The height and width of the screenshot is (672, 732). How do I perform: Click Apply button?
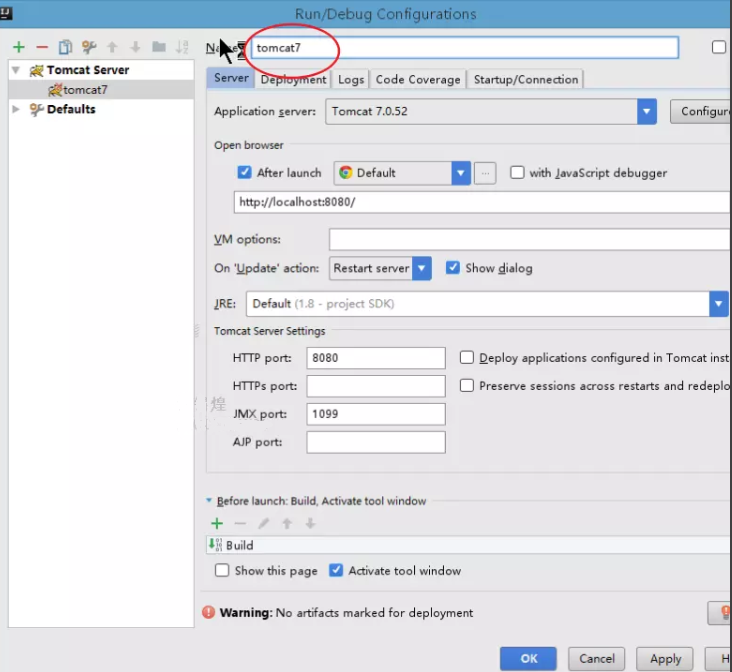tap(665, 658)
